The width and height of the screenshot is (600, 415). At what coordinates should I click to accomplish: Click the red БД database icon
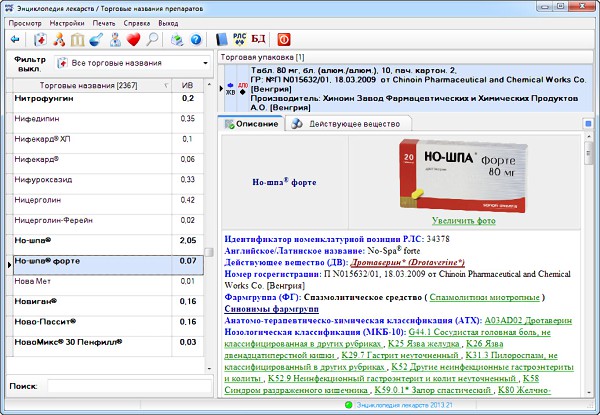coord(258,40)
